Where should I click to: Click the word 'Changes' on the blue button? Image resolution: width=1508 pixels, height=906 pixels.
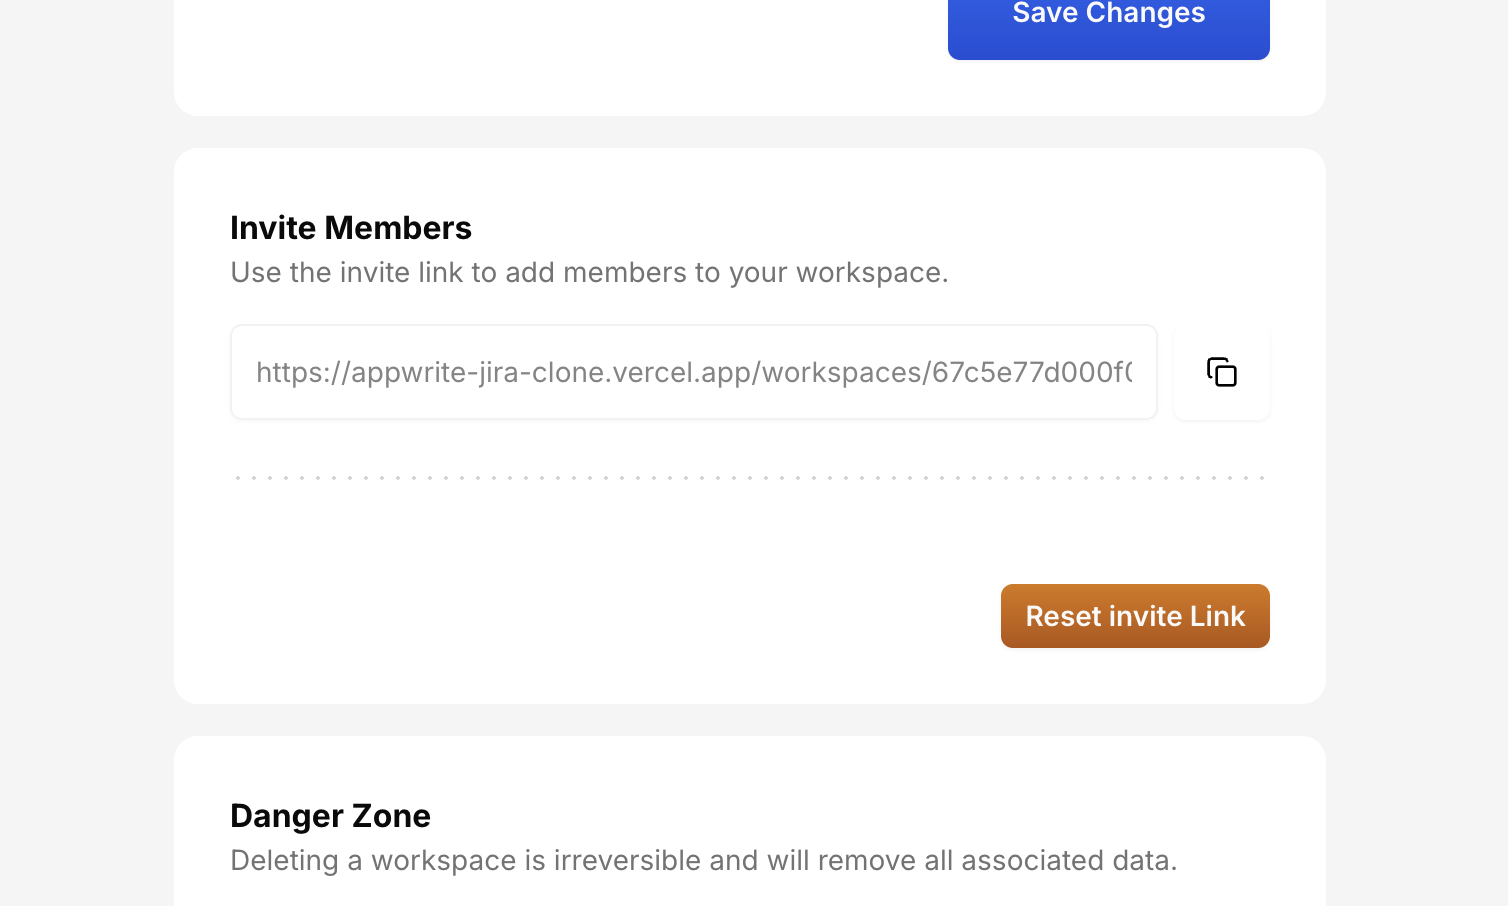pos(1145,14)
